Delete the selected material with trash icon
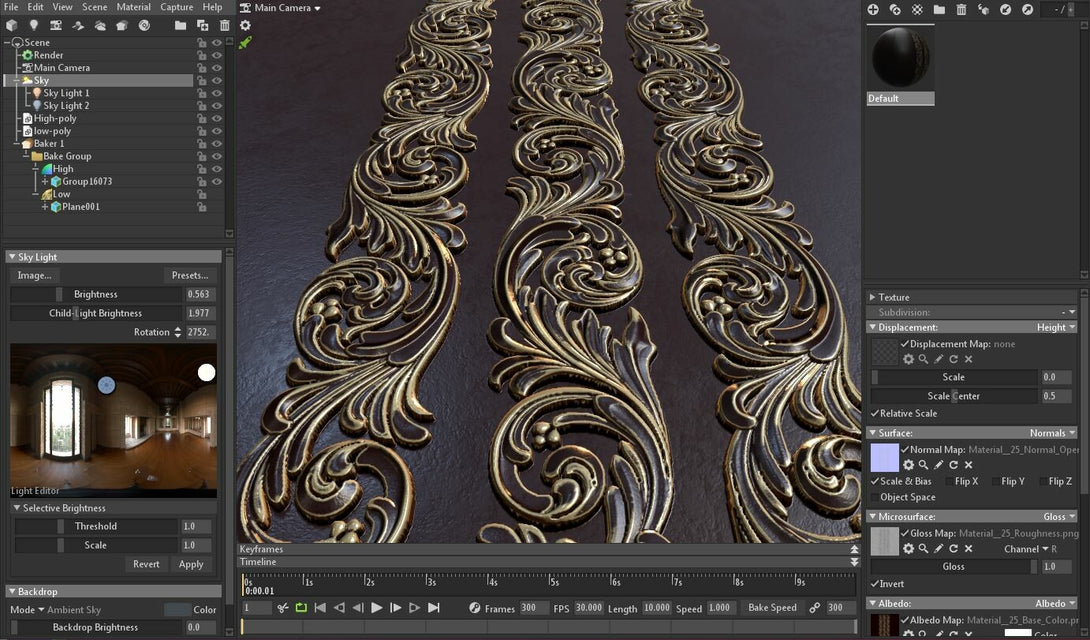The height and width of the screenshot is (640, 1090). pos(961,10)
